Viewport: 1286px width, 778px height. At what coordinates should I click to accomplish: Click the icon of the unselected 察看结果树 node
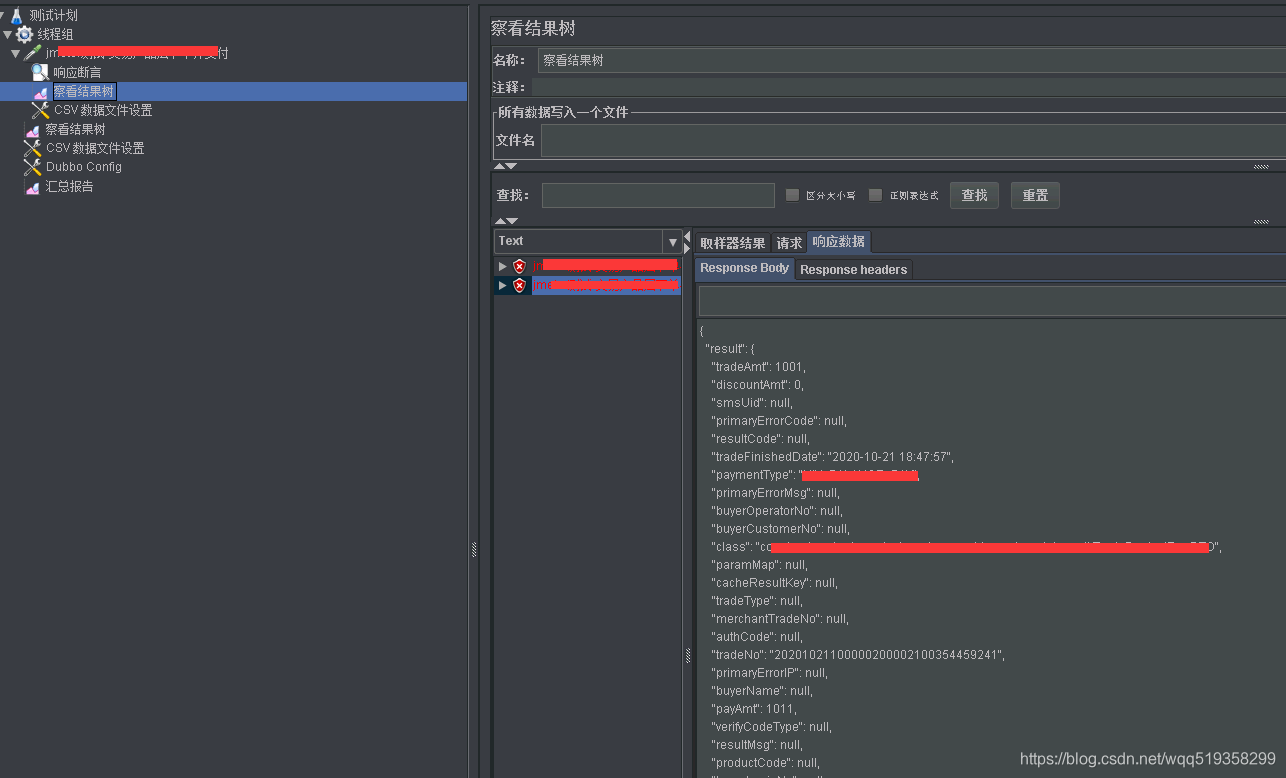click(32, 129)
